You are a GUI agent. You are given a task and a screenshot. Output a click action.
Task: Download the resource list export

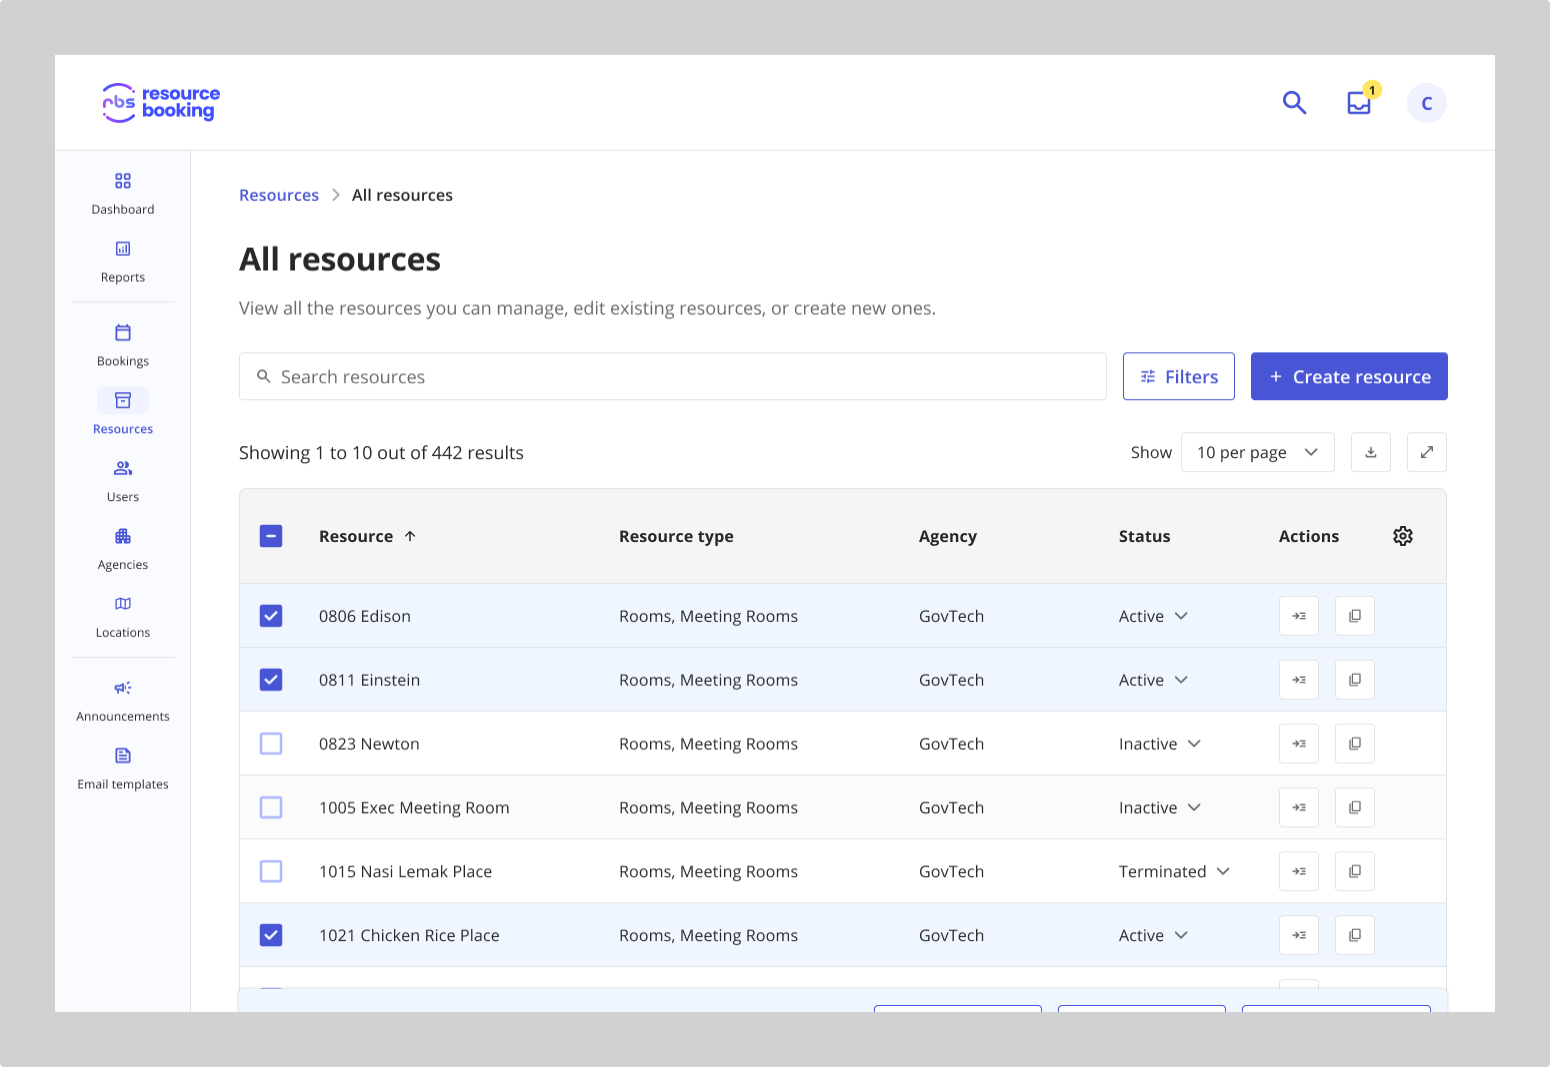tap(1370, 452)
